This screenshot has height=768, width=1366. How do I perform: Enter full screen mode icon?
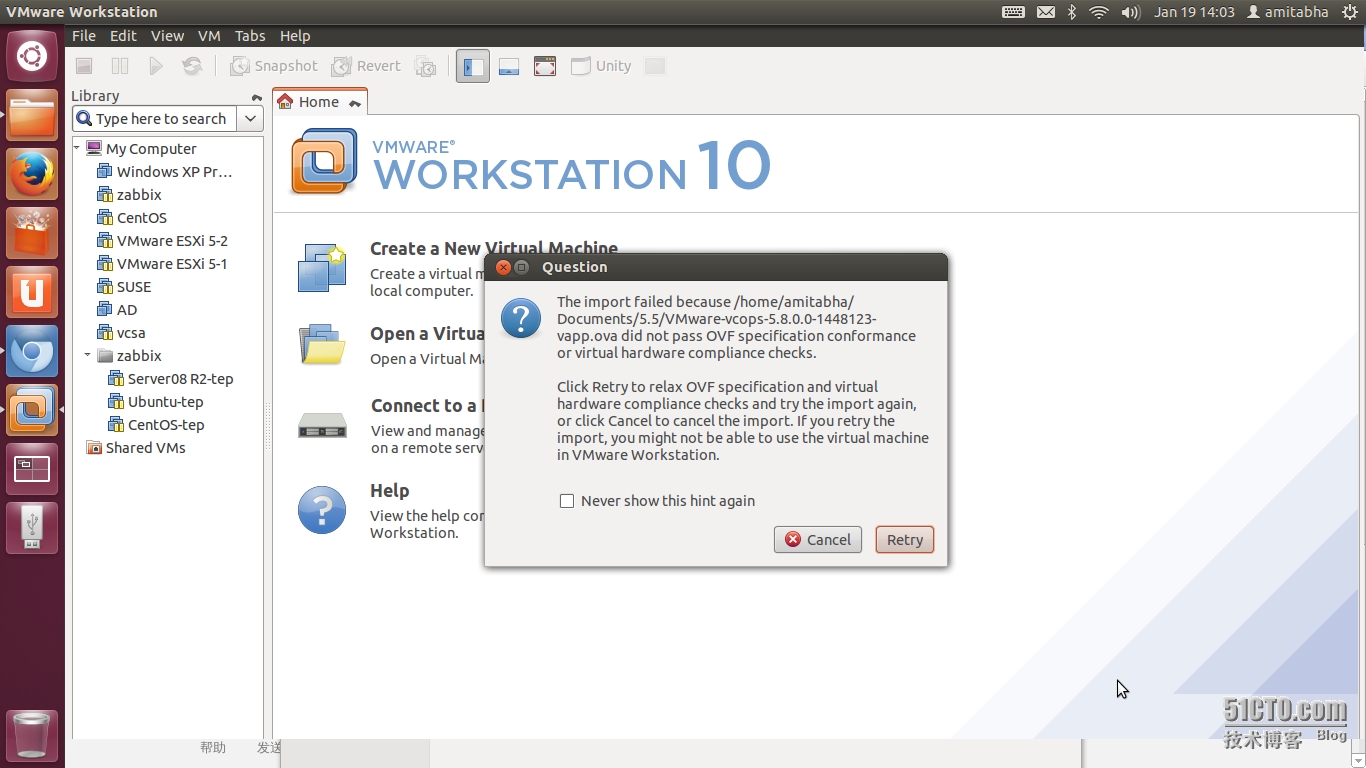tap(545, 66)
